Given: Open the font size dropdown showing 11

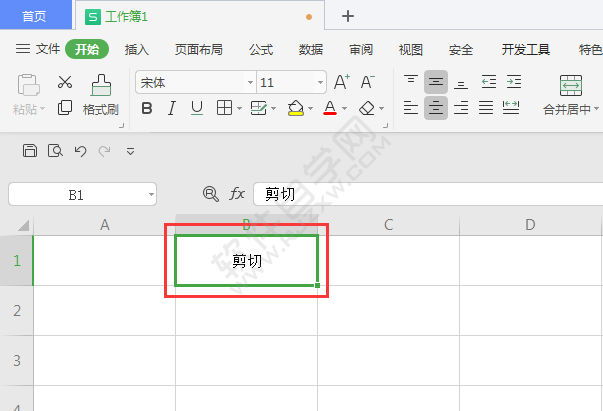Looking at the screenshot, I should 319,83.
